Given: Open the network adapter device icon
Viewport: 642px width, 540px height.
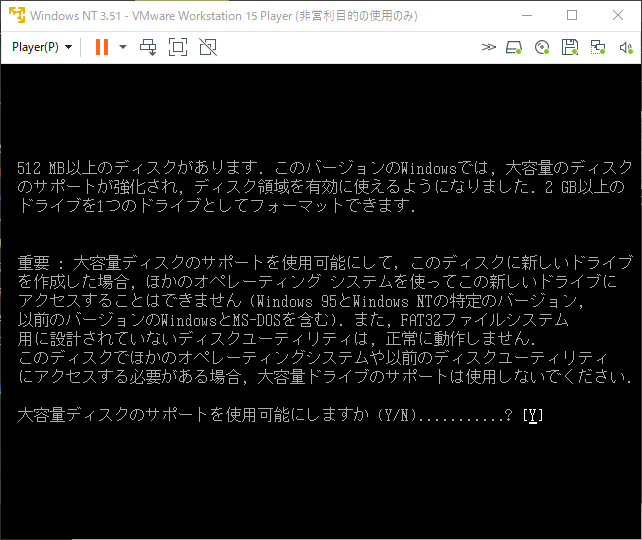Looking at the screenshot, I should (x=598, y=47).
